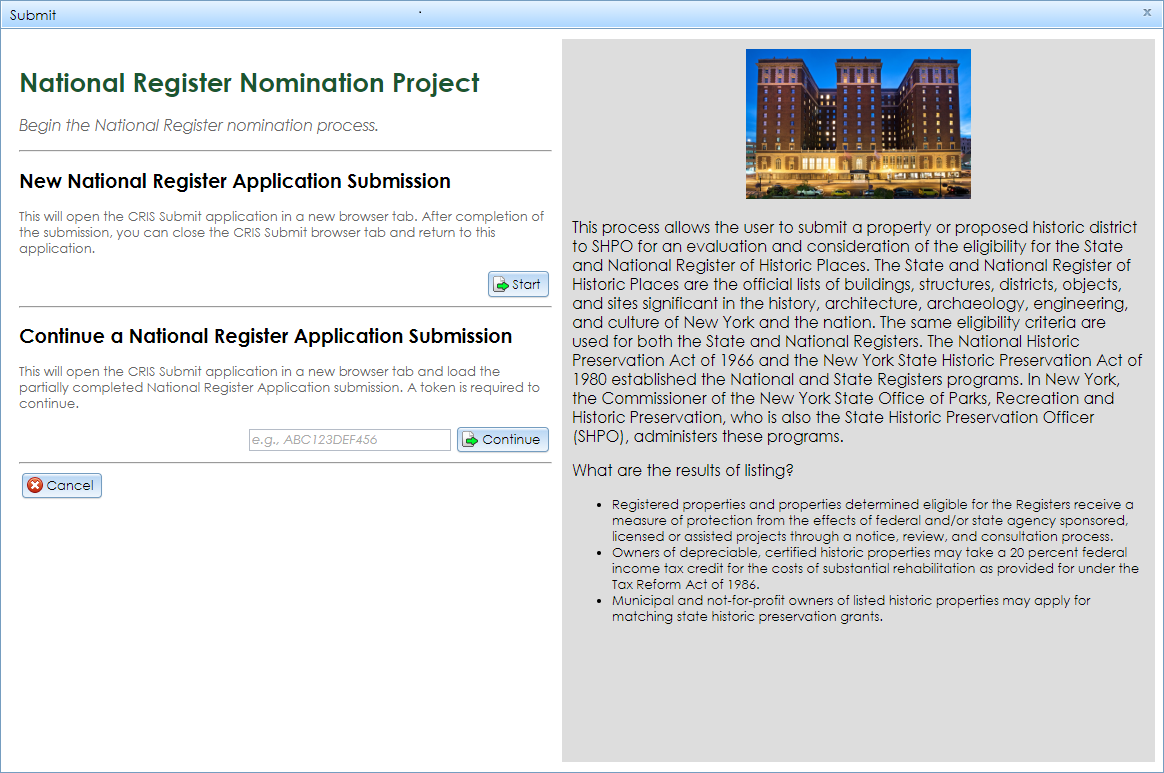Click the National Register Nomination Project heading
The width and height of the screenshot is (1164, 773).
coord(249,83)
